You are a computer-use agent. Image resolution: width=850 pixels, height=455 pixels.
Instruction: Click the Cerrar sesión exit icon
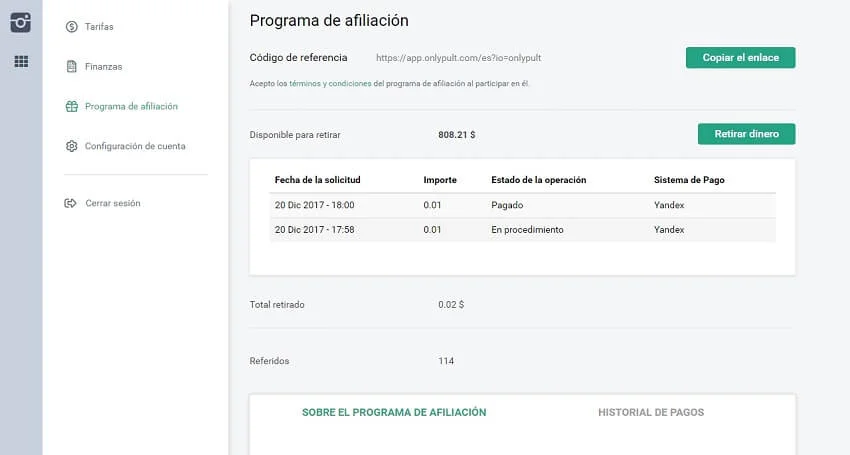coord(71,203)
